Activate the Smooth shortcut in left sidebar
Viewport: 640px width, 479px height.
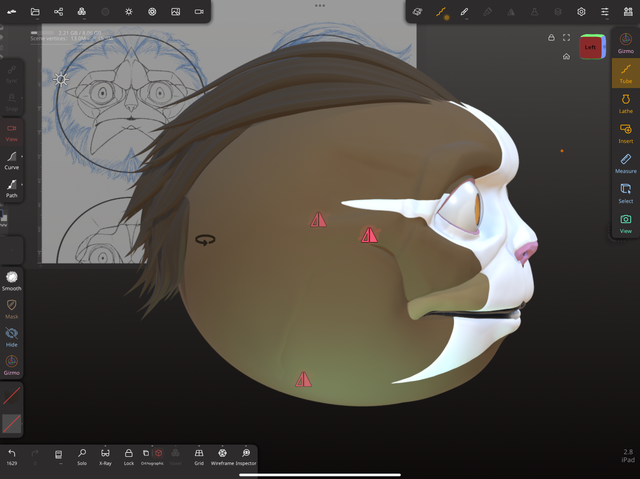(11, 281)
